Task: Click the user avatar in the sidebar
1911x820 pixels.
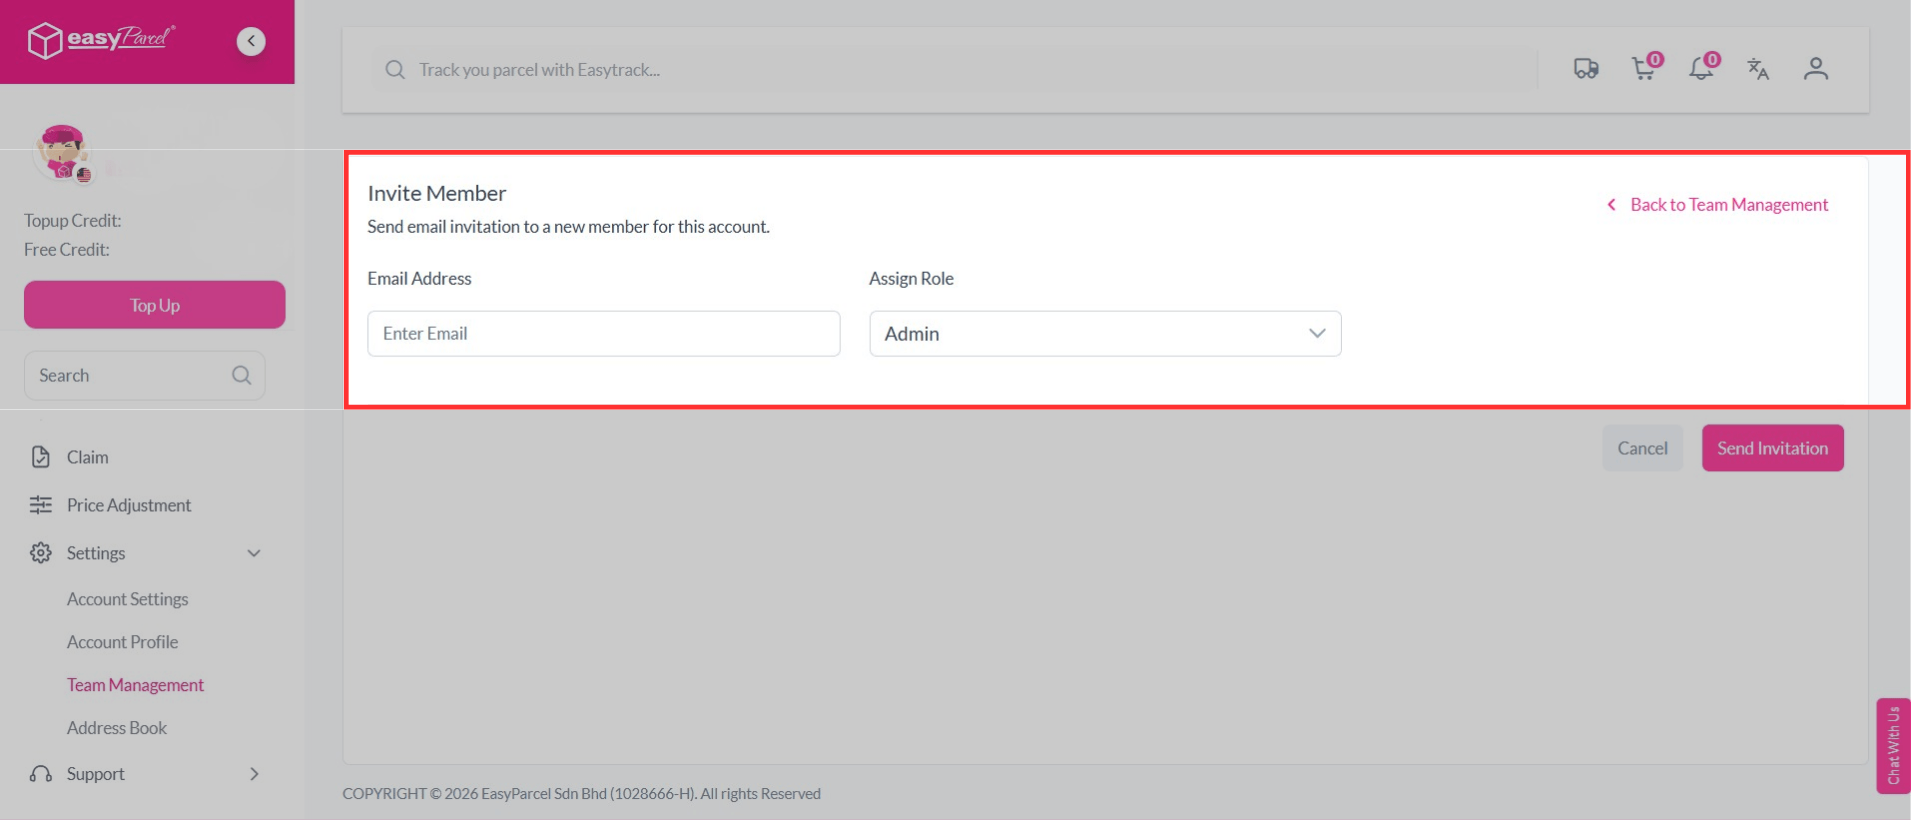Action: click(63, 154)
